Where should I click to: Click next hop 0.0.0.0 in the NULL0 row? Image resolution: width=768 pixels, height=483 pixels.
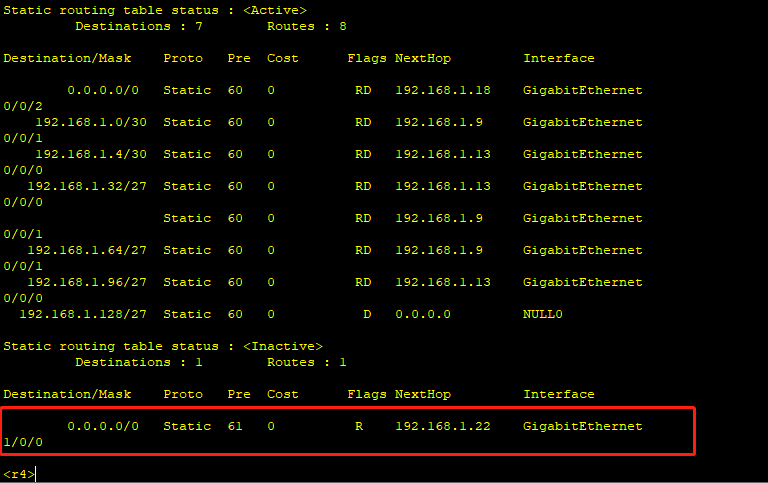click(423, 314)
